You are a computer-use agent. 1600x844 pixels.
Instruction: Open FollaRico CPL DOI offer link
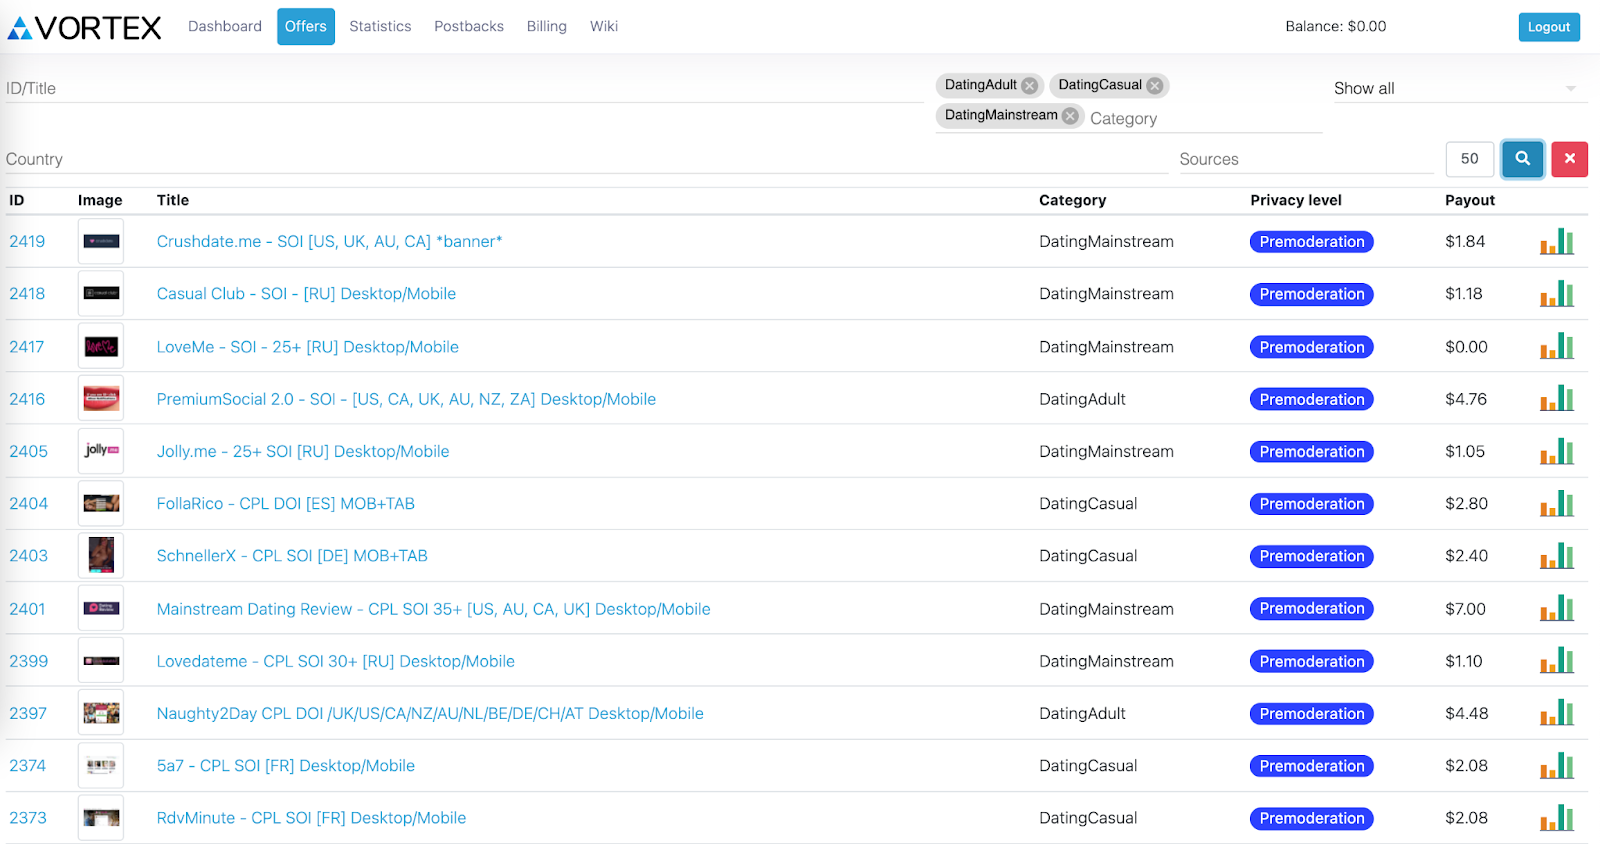pyautogui.click(x=286, y=504)
